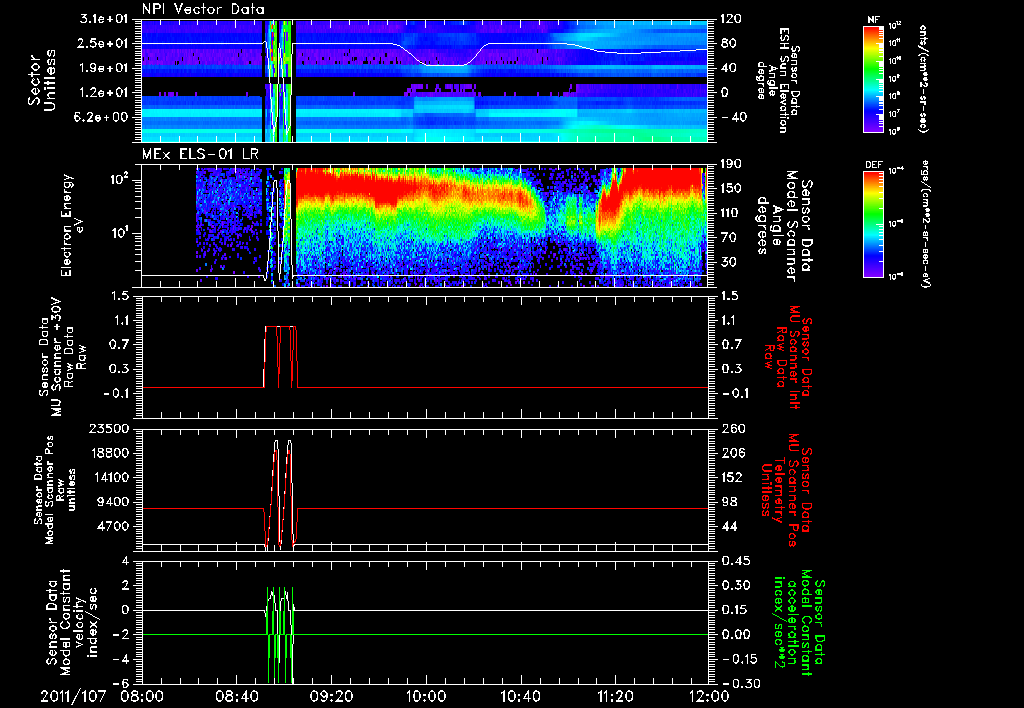
Task: Click the 80 degree Sun Elevation tick
Action: tap(728, 43)
